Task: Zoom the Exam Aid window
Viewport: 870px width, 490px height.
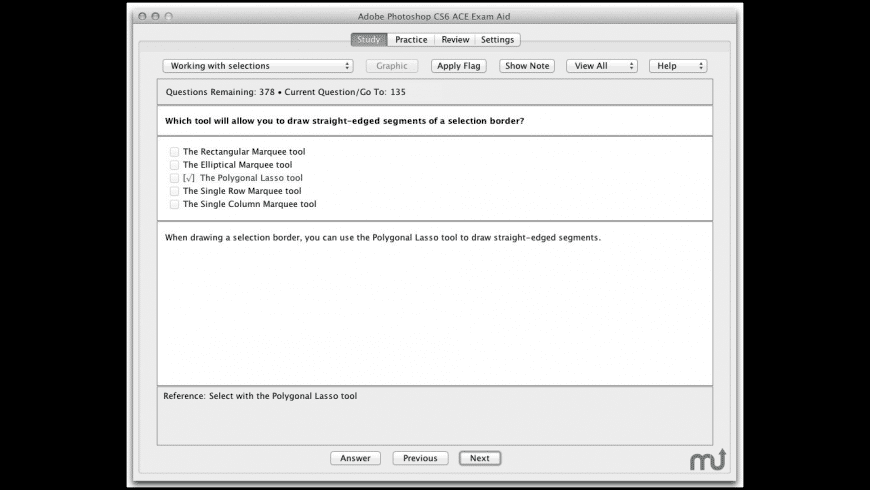Action: [x=169, y=16]
